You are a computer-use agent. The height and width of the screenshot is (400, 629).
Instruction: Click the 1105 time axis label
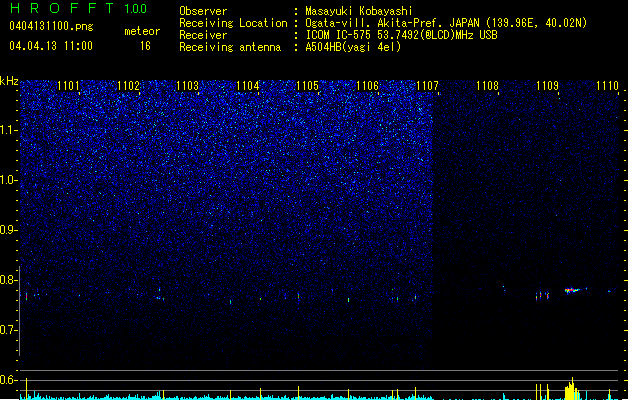307,86
